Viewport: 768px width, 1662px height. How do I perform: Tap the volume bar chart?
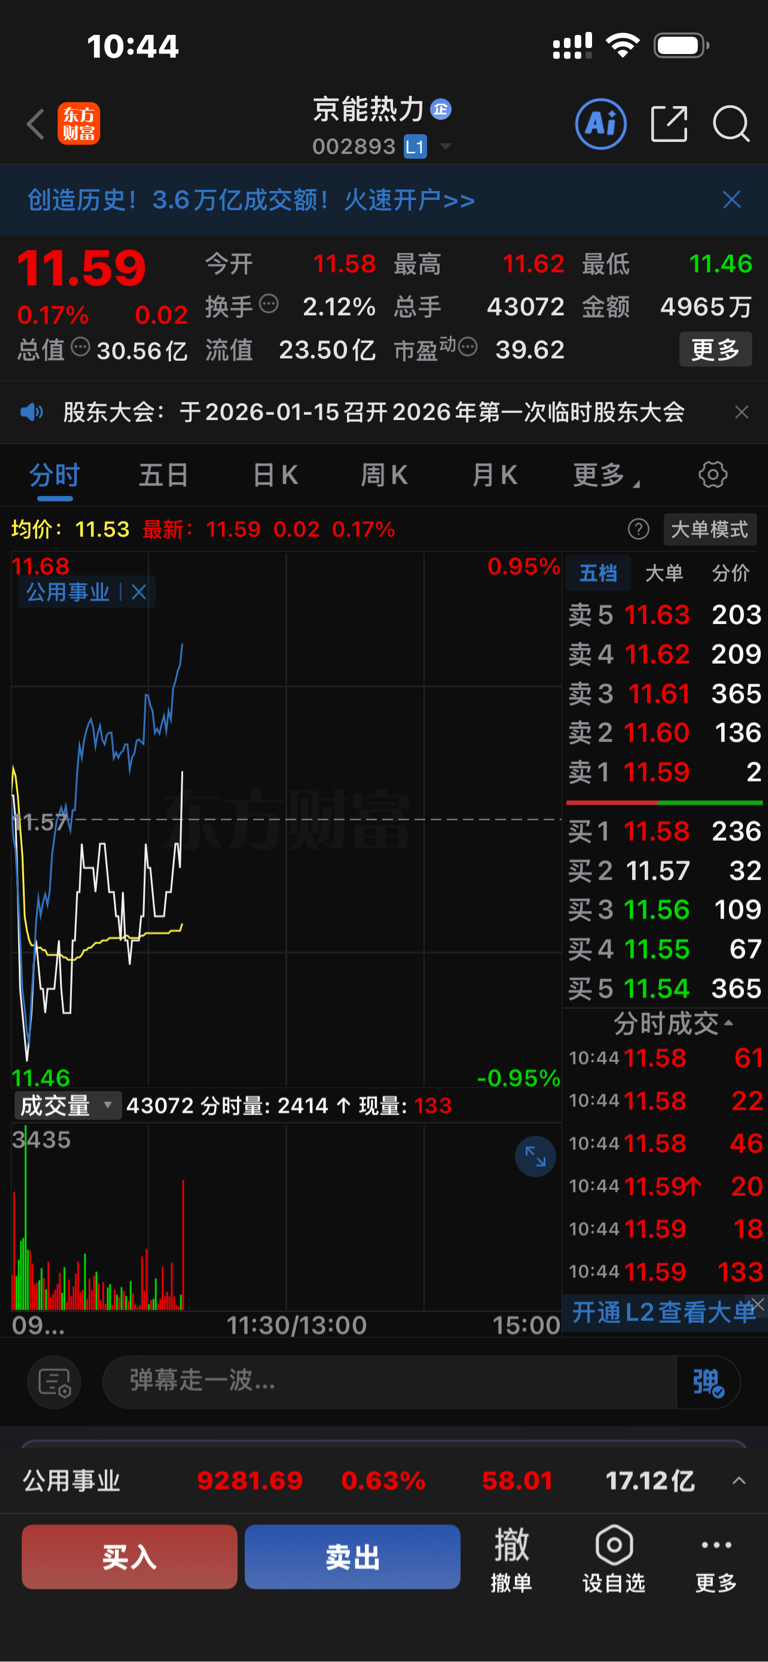pyautogui.click(x=286, y=1216)
